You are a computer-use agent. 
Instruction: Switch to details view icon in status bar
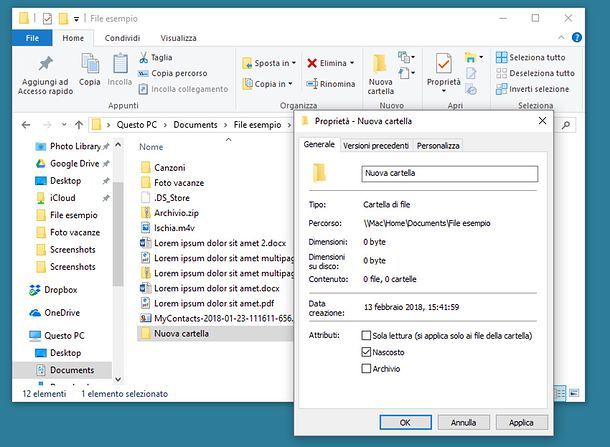click(x=559, y=393)
